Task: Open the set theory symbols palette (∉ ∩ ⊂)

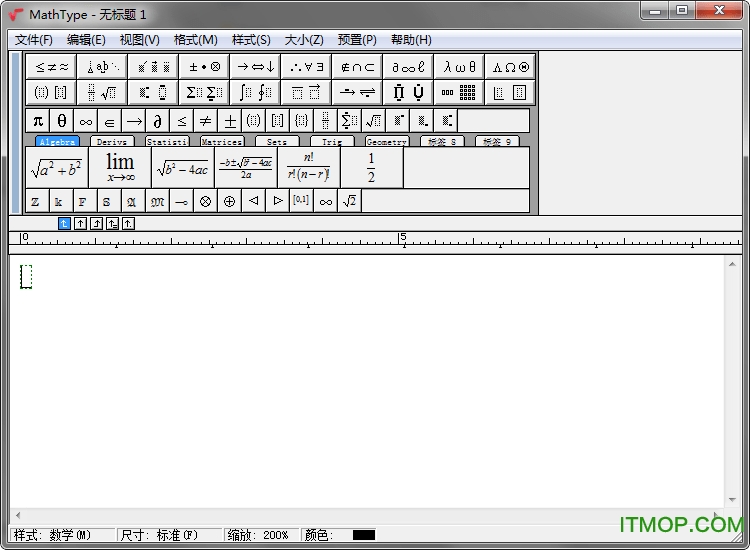Action: coord(357,67)
